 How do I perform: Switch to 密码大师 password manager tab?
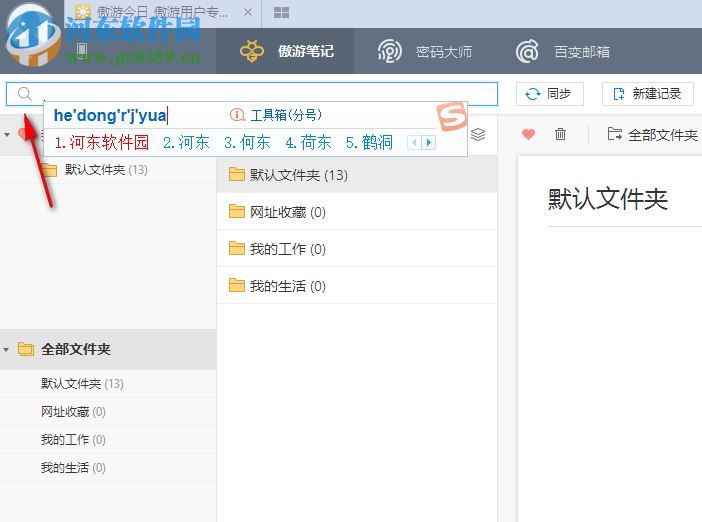[x=424, y=51]
